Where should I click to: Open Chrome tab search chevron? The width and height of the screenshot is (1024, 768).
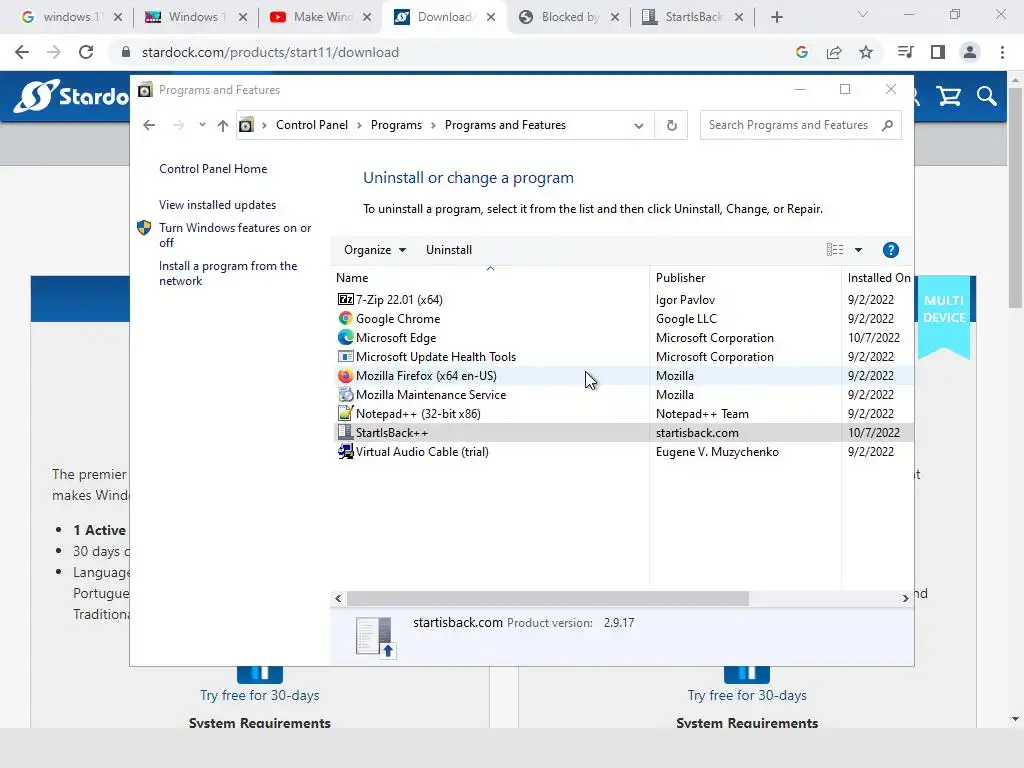coord(862,15)
